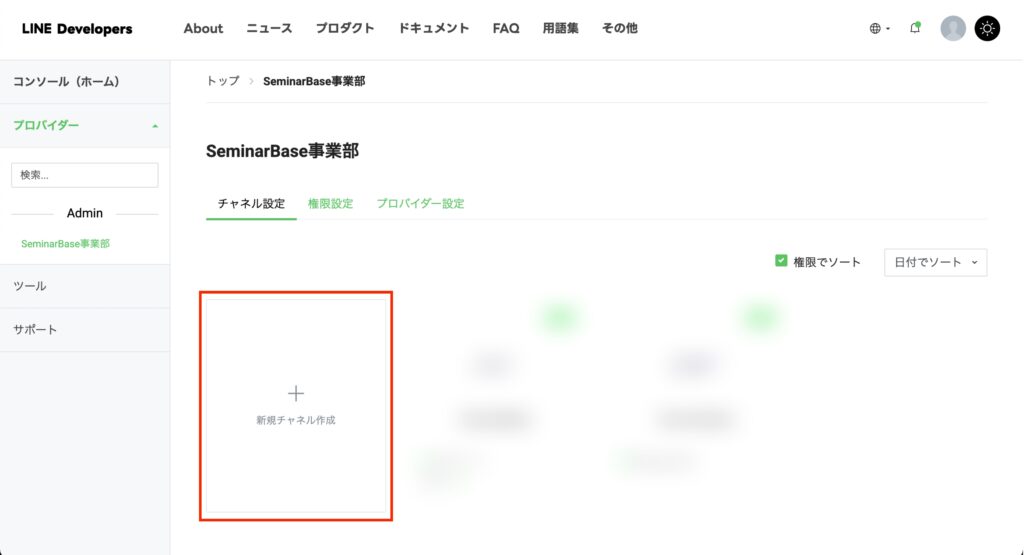Click the plus icon to create channel
The width and height of the screenshot is (1024, 555).
point(295,394)
